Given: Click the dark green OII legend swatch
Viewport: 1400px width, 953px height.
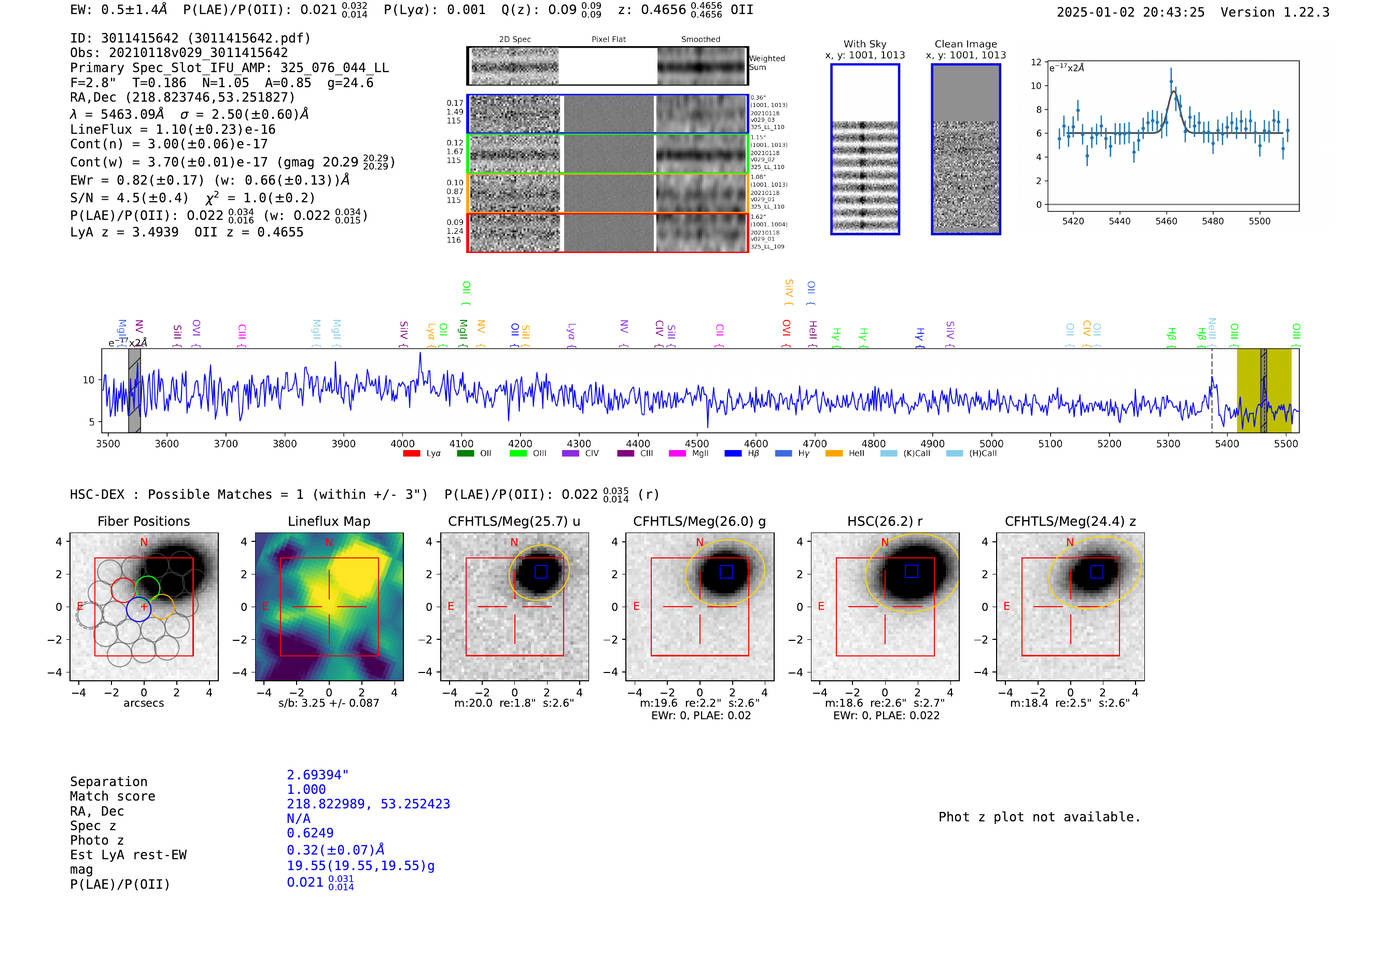Looking at the screenshot, I should (465, 454).
